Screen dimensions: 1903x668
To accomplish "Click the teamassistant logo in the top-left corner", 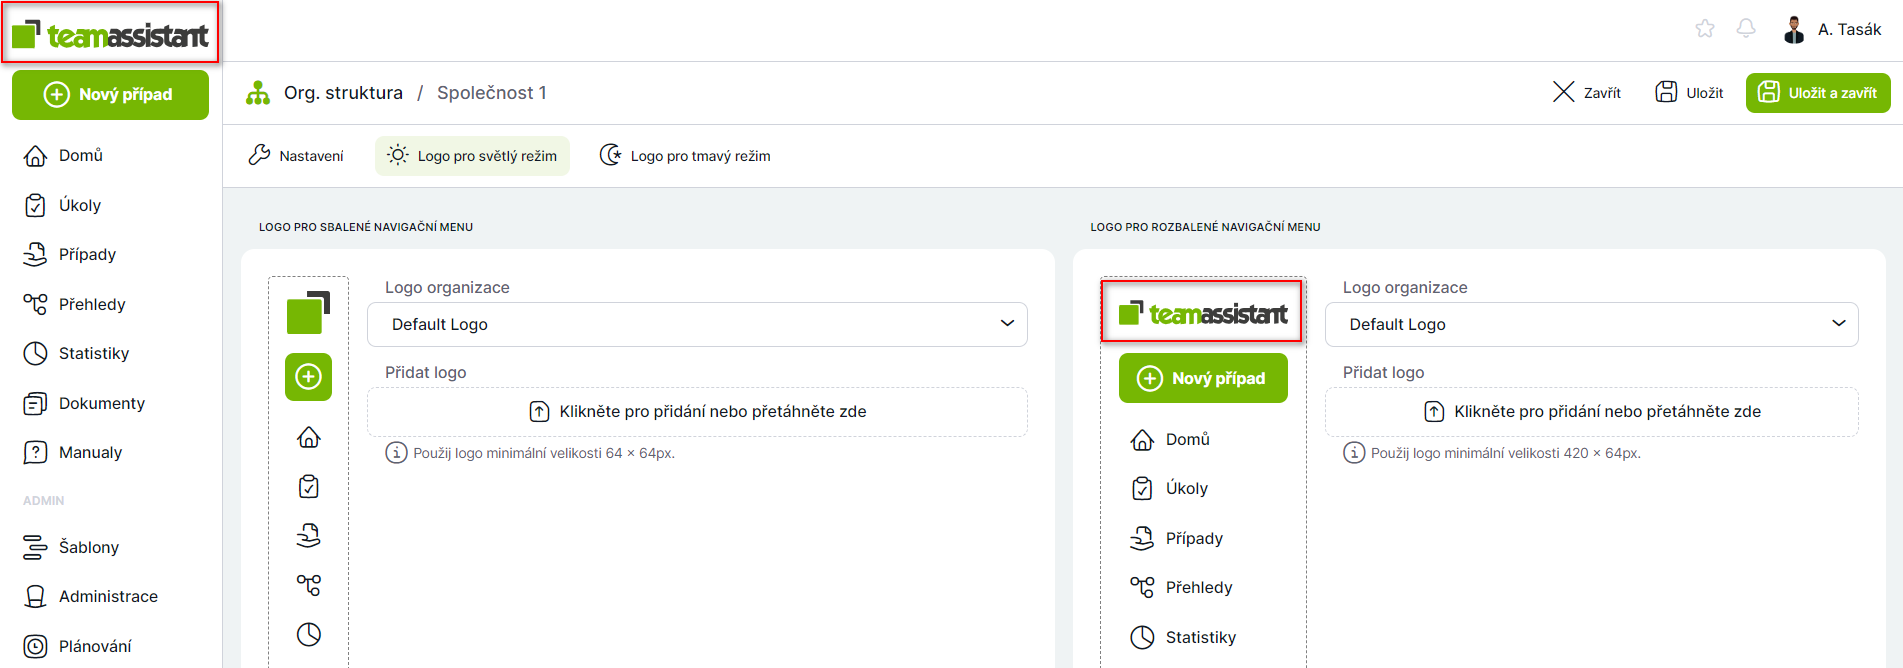I will pos(110,35).
